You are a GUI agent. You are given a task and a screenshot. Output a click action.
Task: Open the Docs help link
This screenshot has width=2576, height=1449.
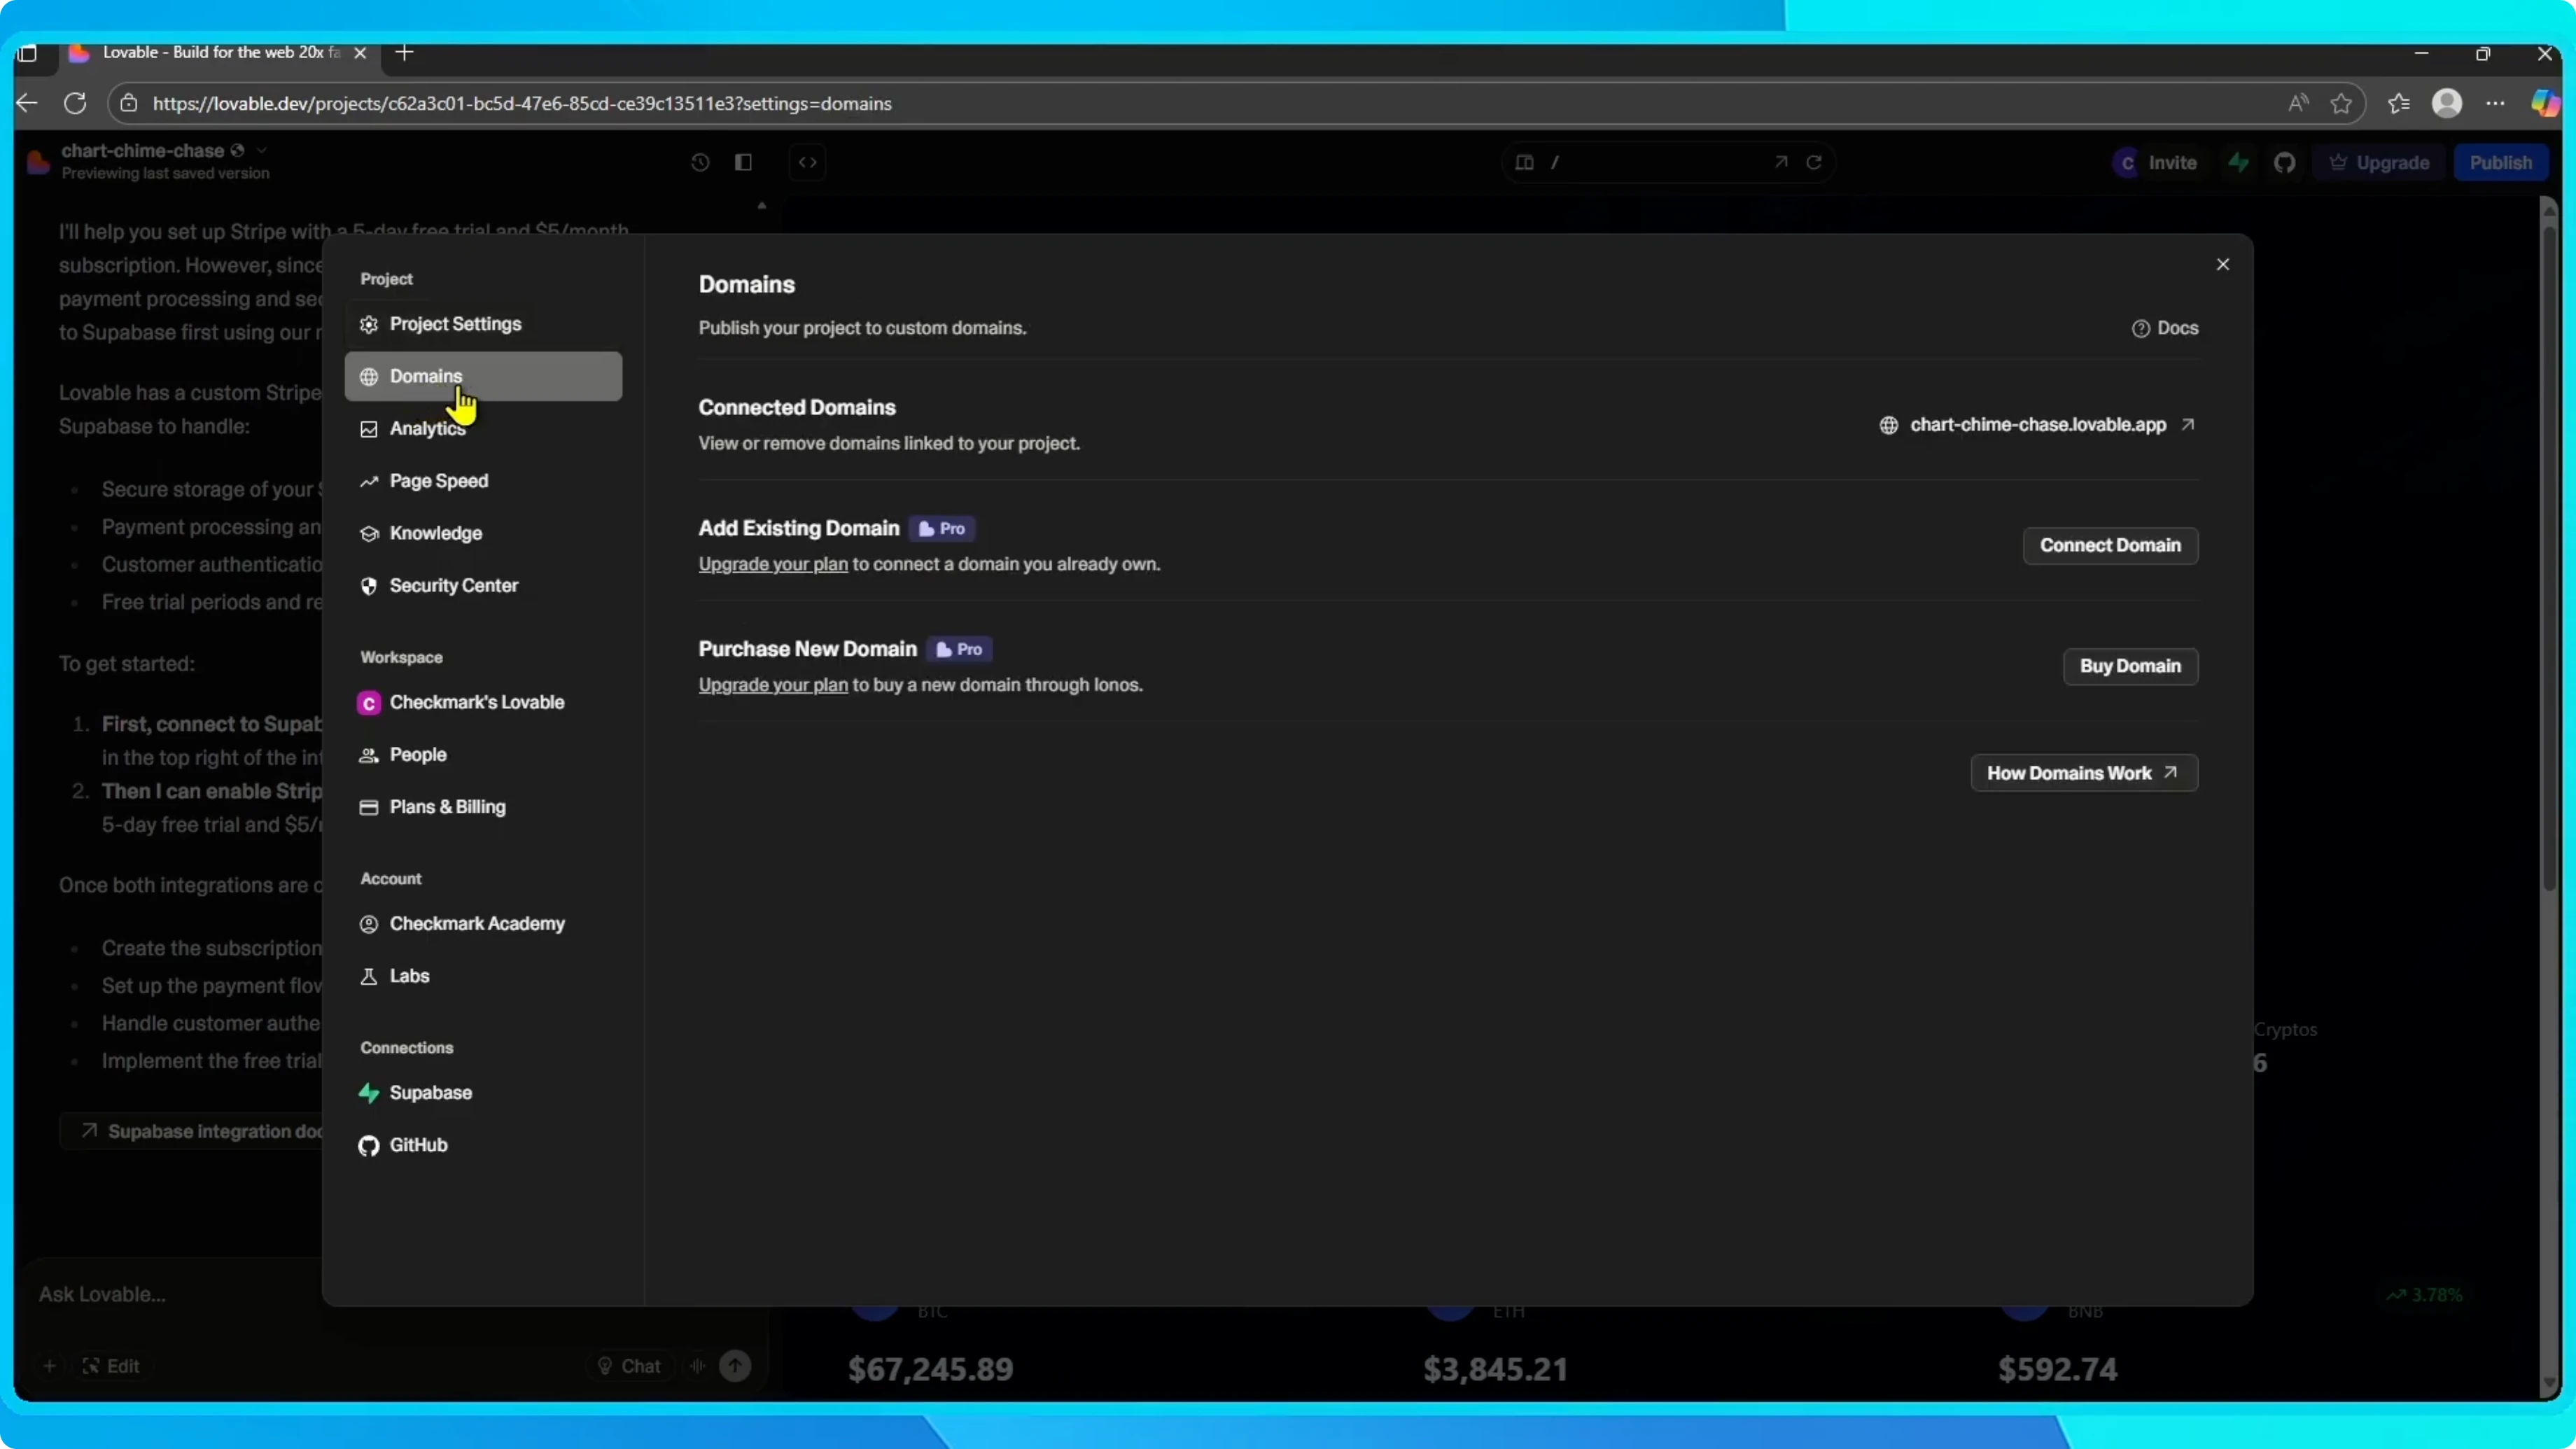tap(2165, 328)
